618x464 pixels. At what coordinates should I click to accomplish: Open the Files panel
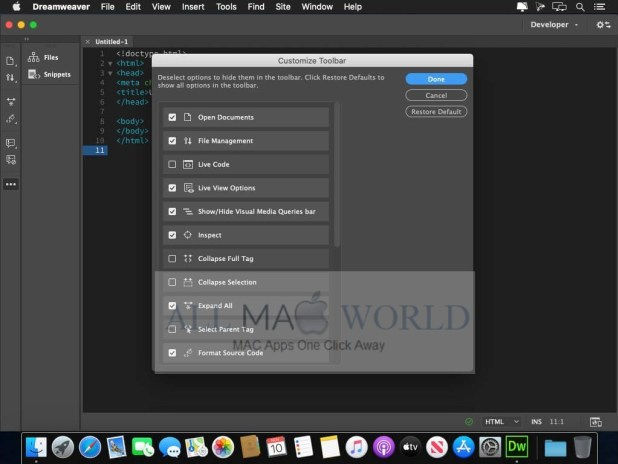[43, 58]
